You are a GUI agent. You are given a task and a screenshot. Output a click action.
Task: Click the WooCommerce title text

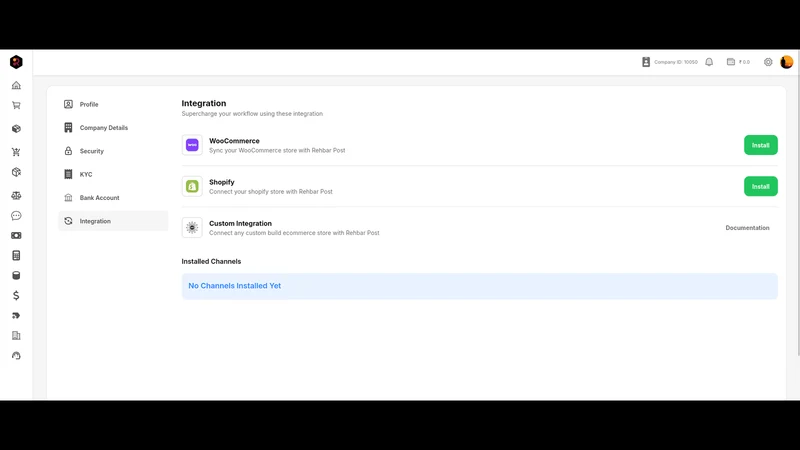(234, 141)
